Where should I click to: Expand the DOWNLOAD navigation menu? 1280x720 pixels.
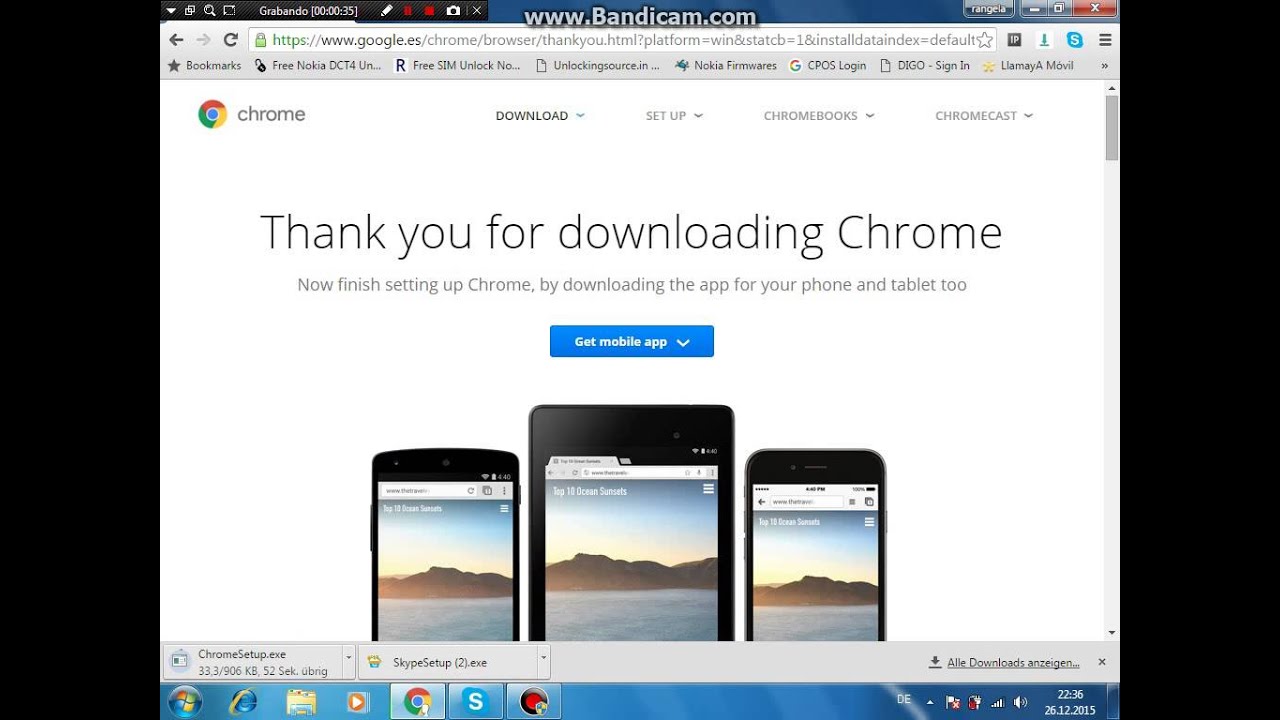tap(540, 116)
